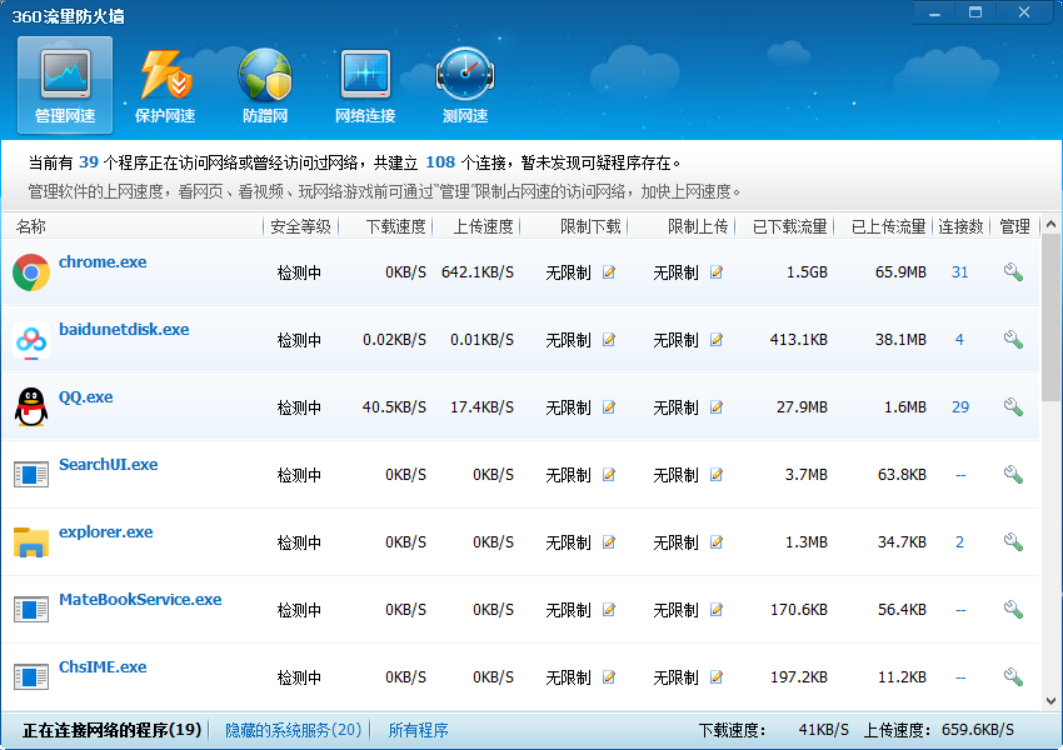Screen dimensions: 1063x750
Task: Click the scrollbar down arrow
Action: [1051, 701]
